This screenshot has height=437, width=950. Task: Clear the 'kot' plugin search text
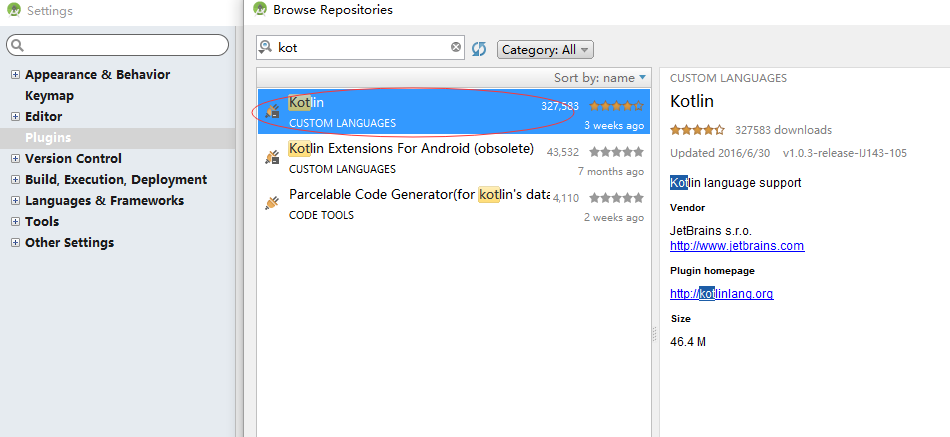click(x=456, y=47)
